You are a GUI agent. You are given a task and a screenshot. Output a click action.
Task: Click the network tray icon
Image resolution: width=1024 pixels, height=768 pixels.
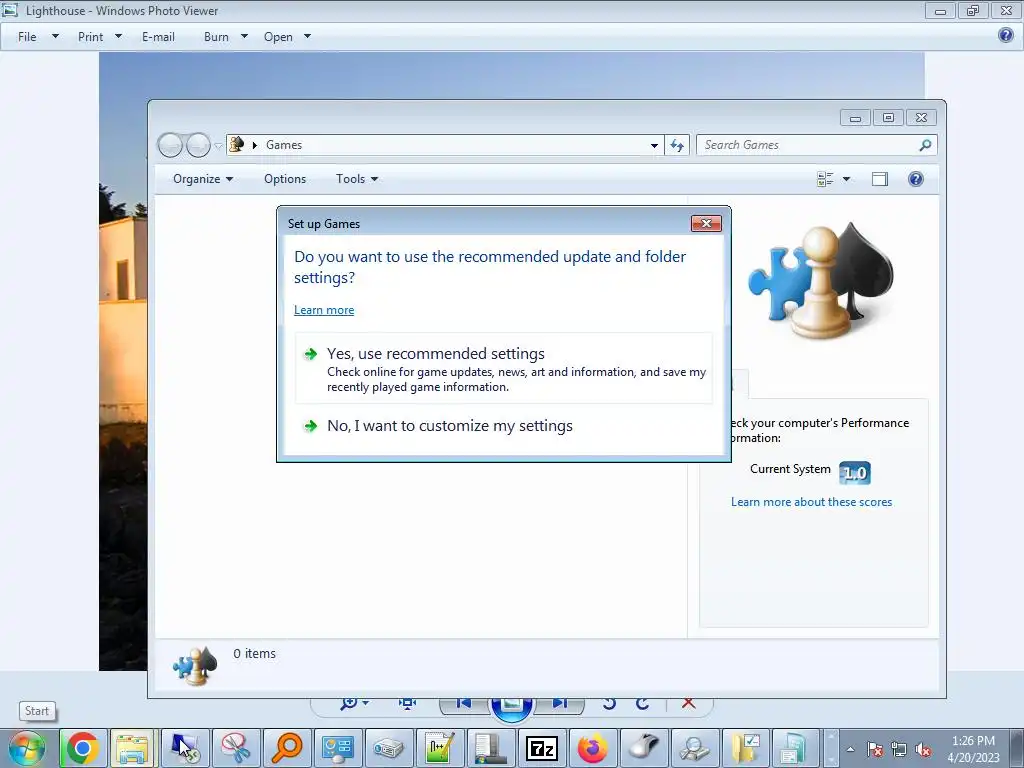click(899, 750)
